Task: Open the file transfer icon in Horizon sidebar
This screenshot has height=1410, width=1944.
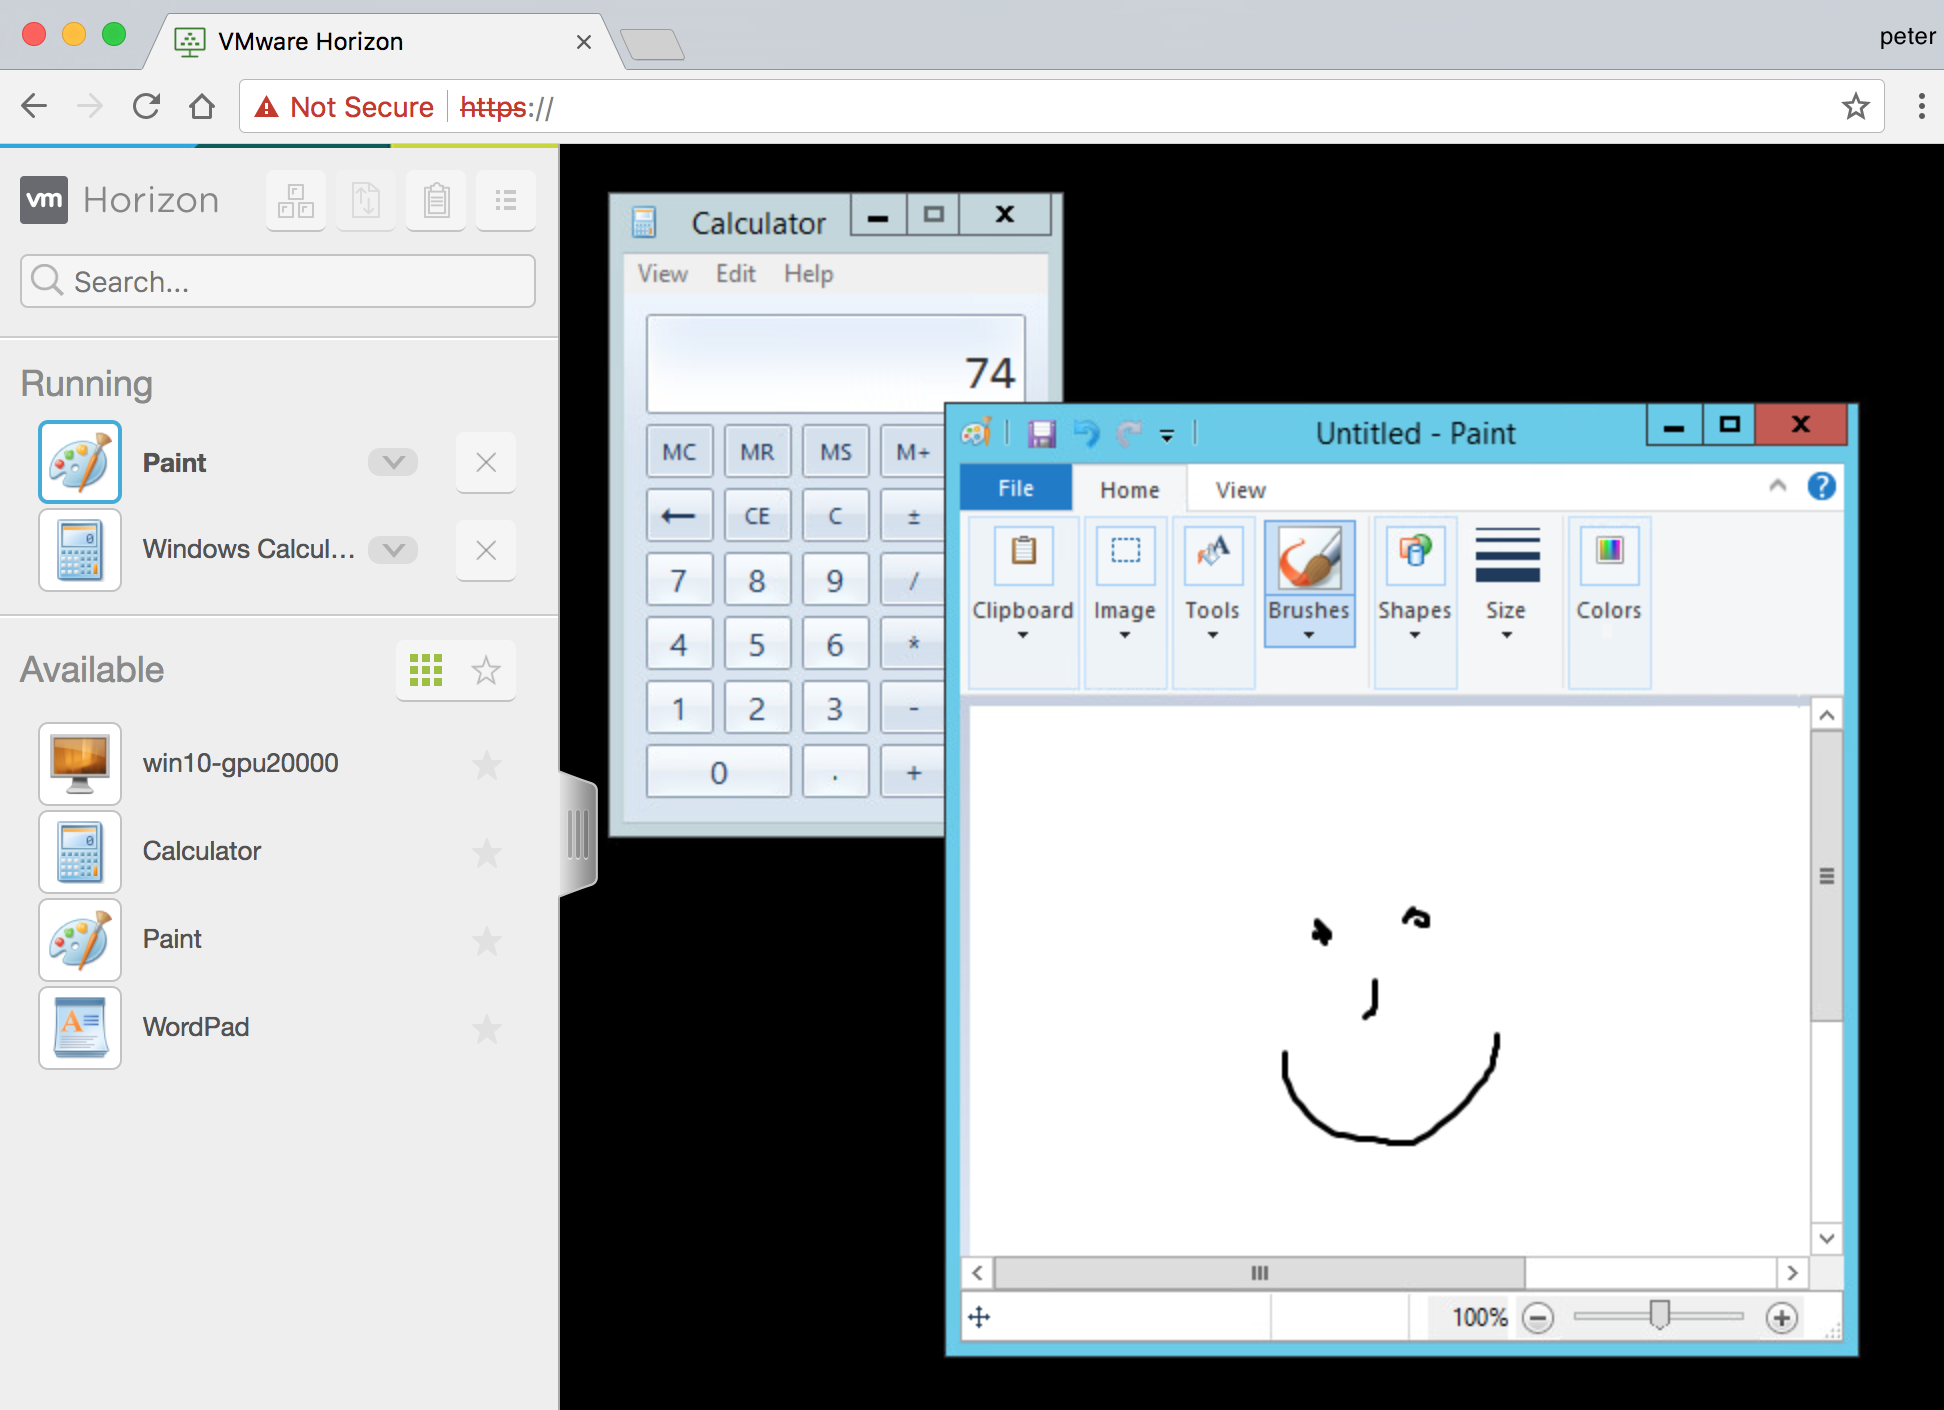Action: [366, 201]
